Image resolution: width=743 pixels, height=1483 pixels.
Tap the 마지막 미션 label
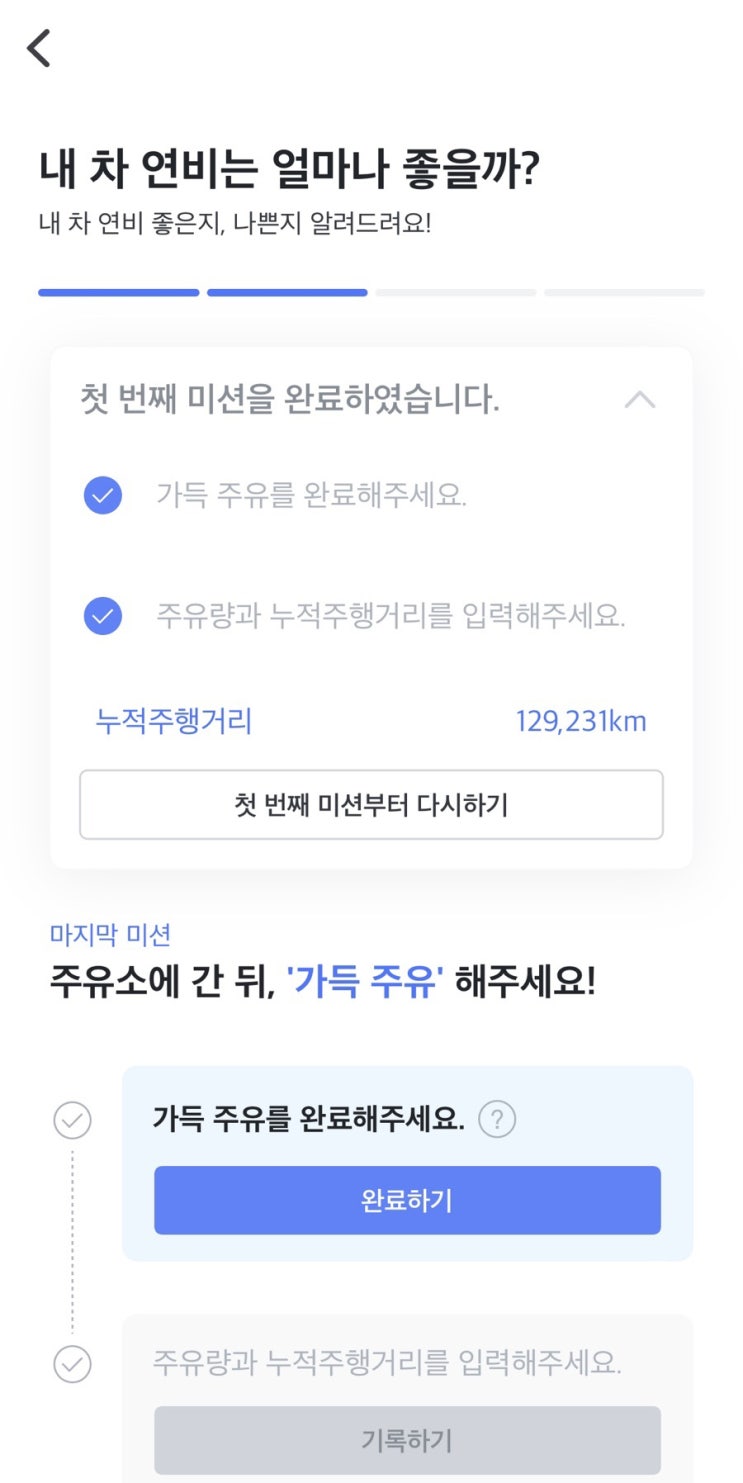point(110,935)
